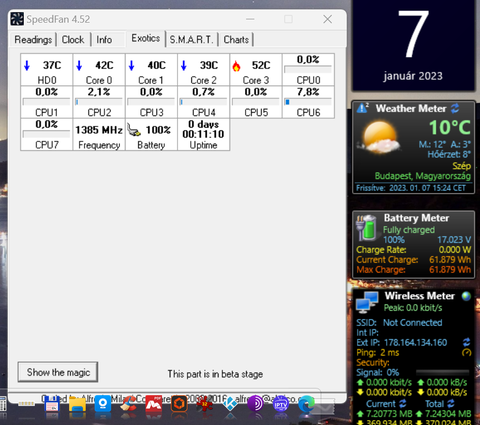Click the Battery Meter battery plug icon
The height and width of the screenshot is (425, 480).
(x=367, y=228)
